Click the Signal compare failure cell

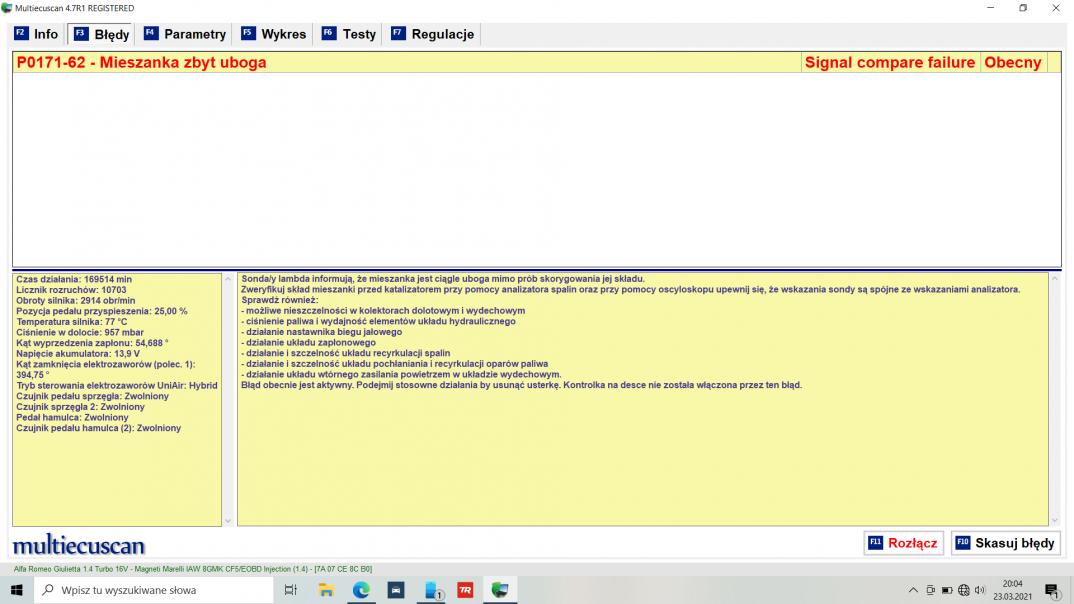pos(890,62)
